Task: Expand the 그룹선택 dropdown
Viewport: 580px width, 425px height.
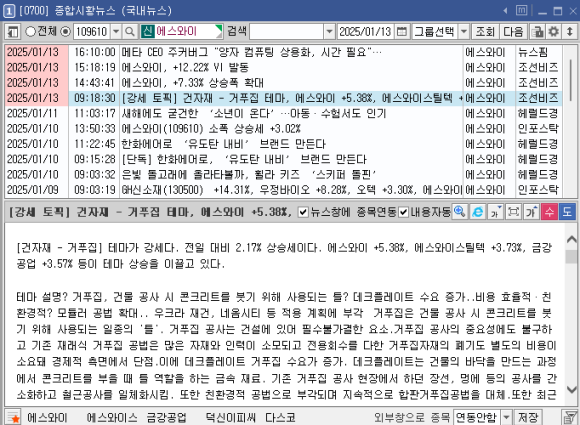Action: coord(464,32)
